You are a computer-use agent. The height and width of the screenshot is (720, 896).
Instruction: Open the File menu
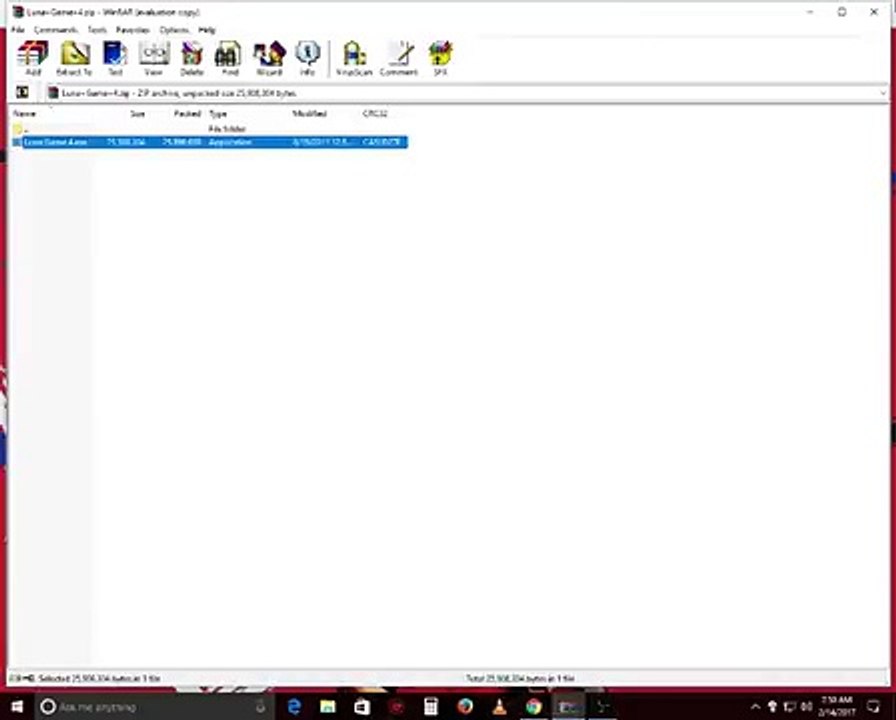point(18,30)
